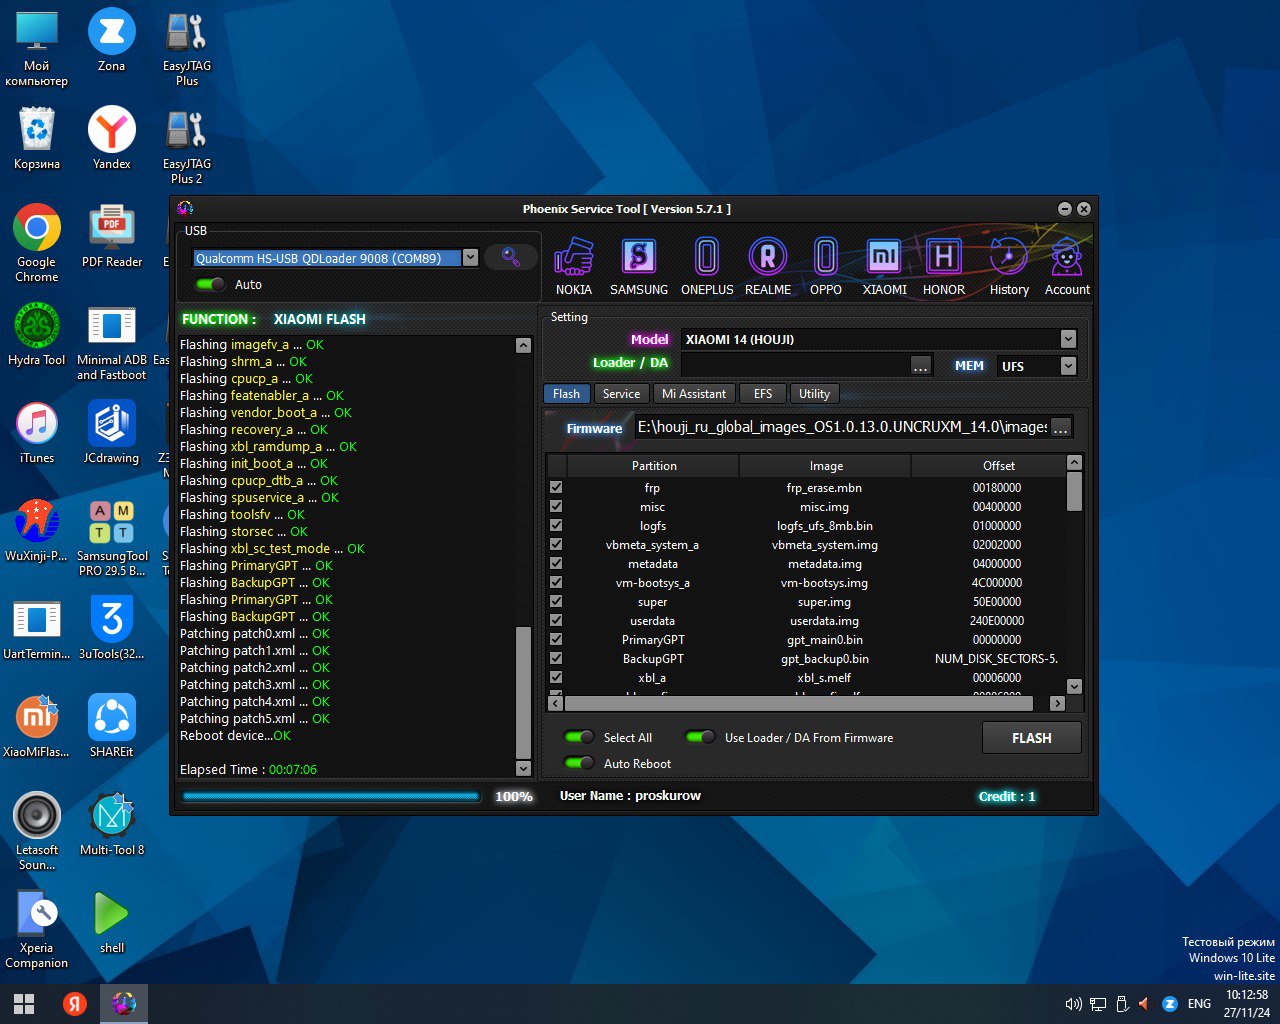Image resolution: width=1280 pixels, height=1024 pixels.
Task: Open the OPPO brand section
Action: click(826, 266)
